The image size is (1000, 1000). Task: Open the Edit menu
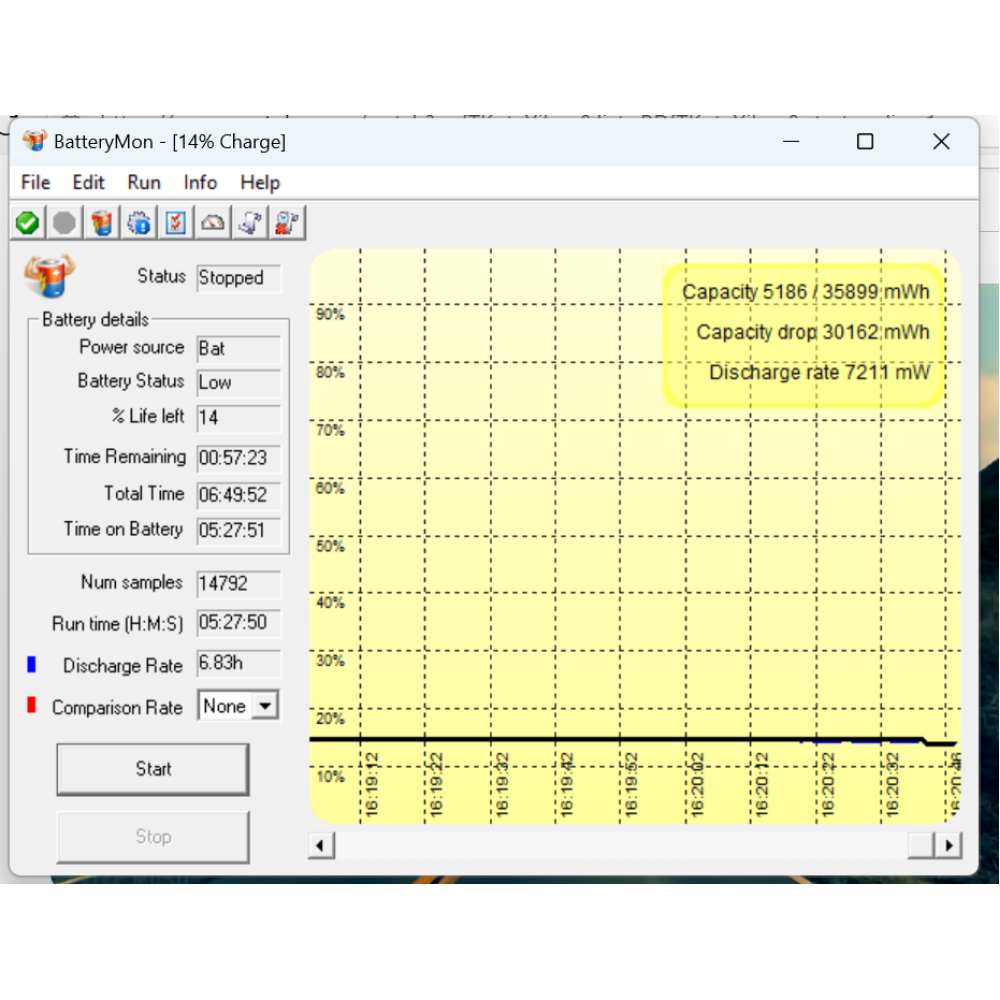pos(88,182)
